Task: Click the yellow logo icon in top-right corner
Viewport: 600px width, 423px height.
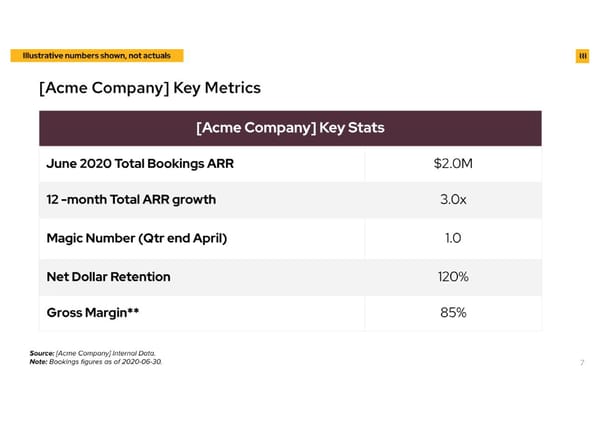Action: (x=582, y=55)
